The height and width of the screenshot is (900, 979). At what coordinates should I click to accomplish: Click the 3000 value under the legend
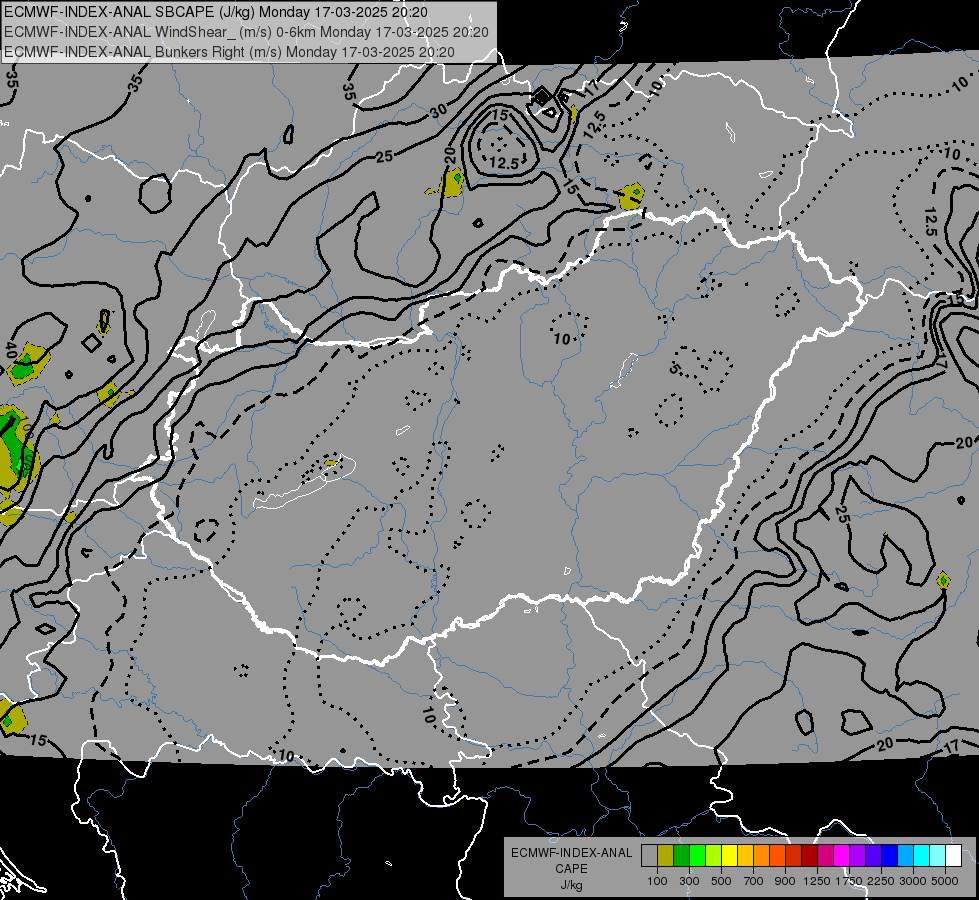pyautogui.click(x=913, y=881)
